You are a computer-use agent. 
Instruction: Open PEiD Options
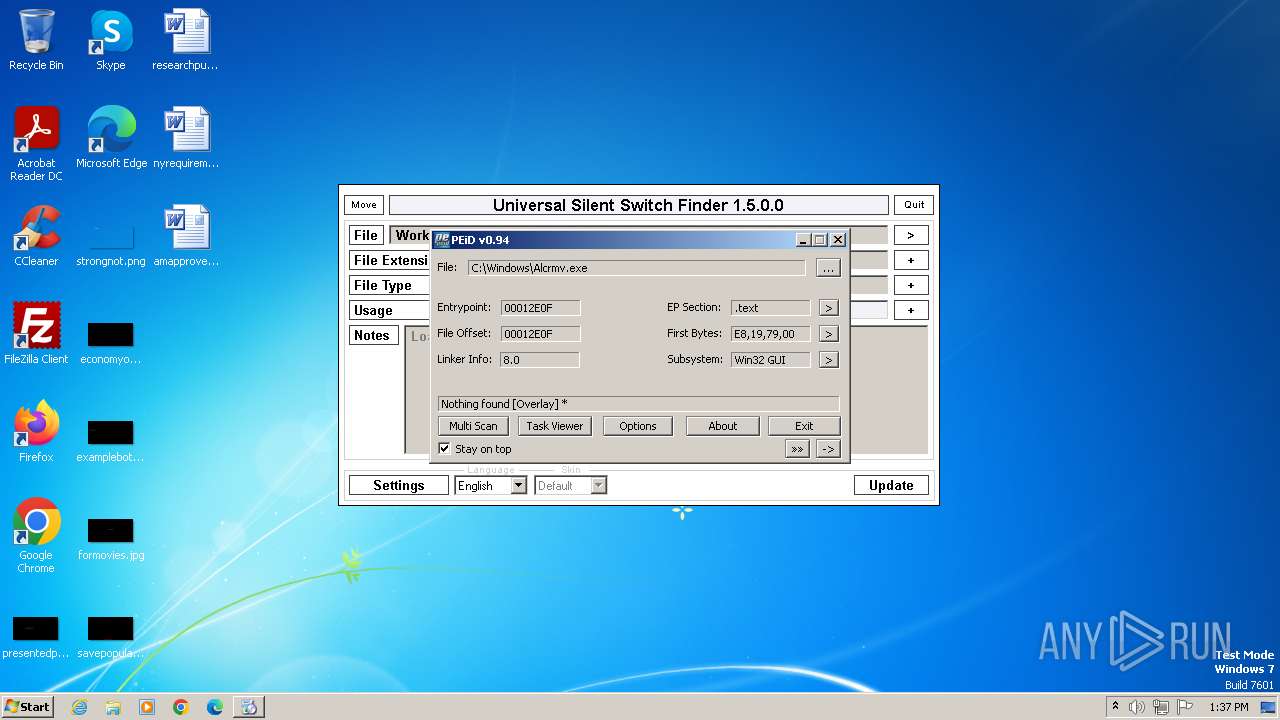tap(638, 426)
